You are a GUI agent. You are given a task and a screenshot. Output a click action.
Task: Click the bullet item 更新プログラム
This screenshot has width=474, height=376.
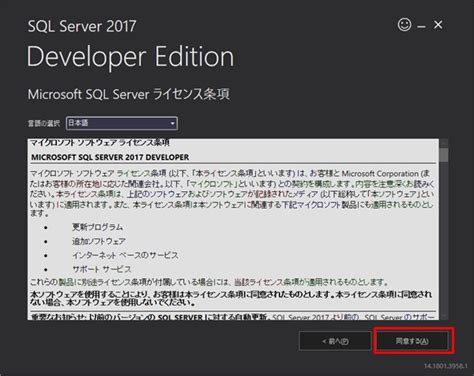tap(98, 227)
